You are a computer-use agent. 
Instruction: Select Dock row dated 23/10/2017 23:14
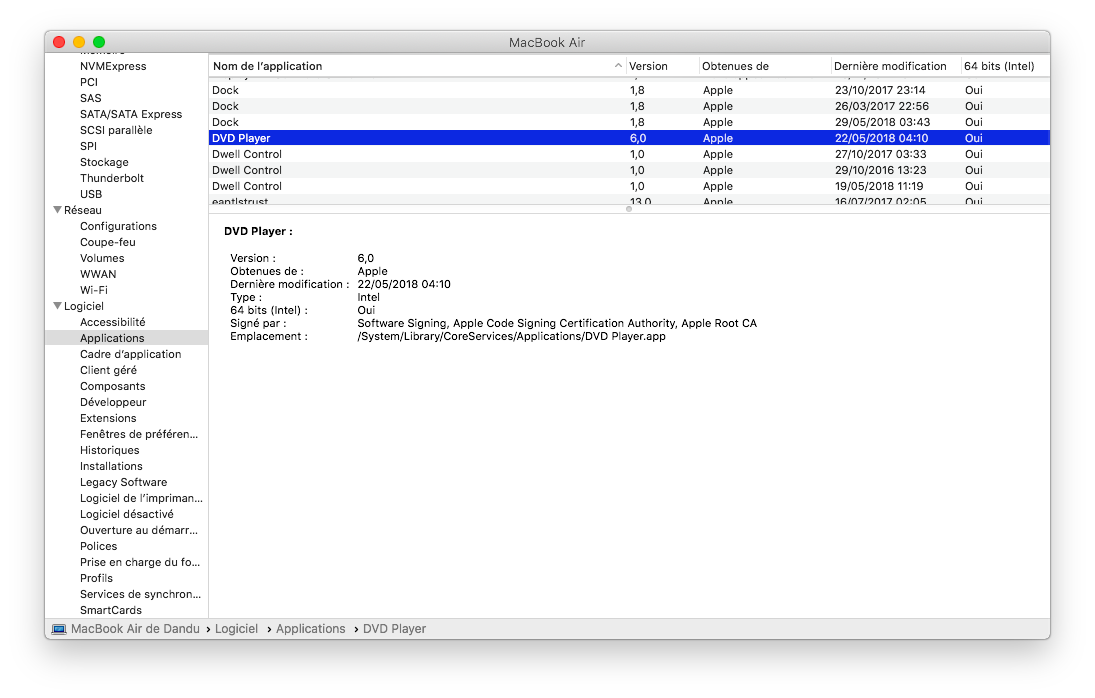coord(629,91)
